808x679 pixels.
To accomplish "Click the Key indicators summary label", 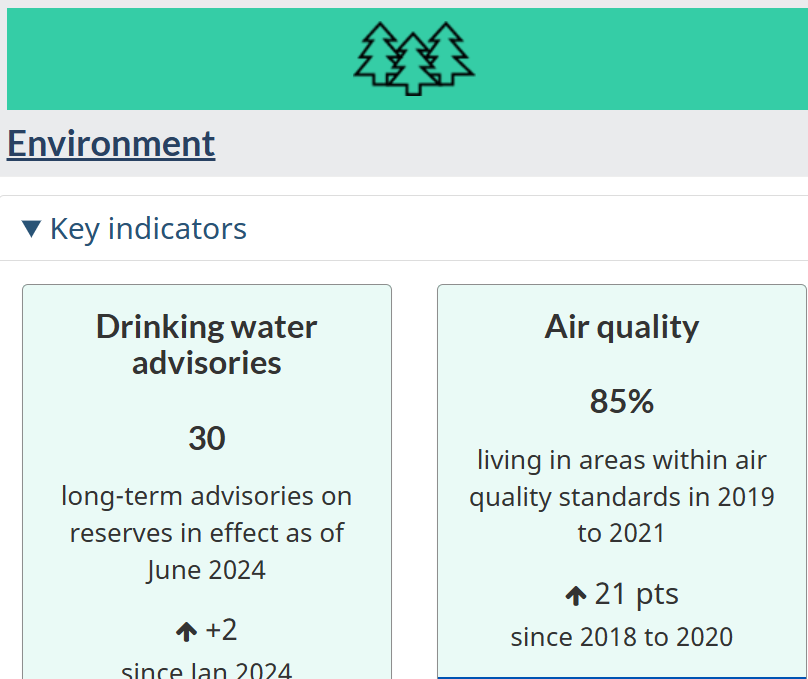I will pos(148,229).
